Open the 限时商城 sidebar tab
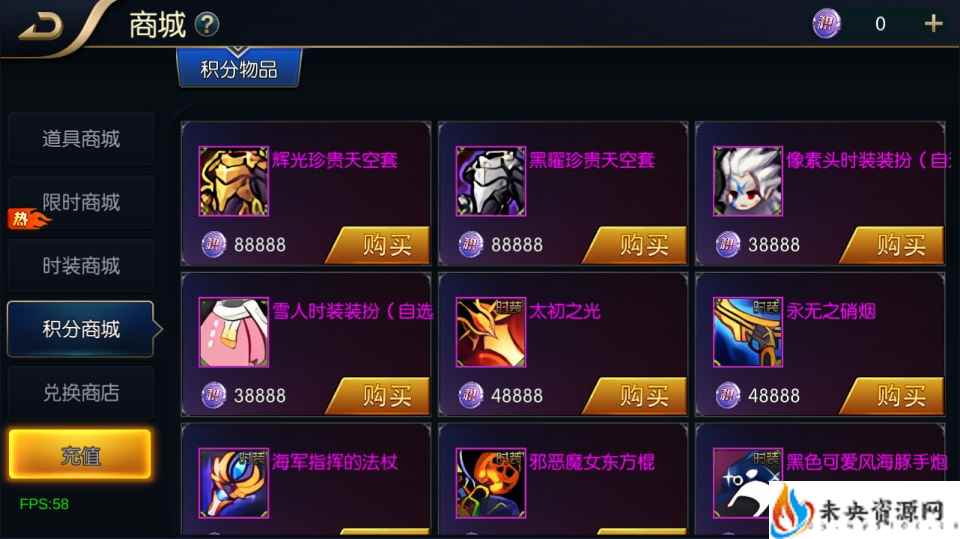The height and width of the screenshot is (539, 960). tap(81, 203)
